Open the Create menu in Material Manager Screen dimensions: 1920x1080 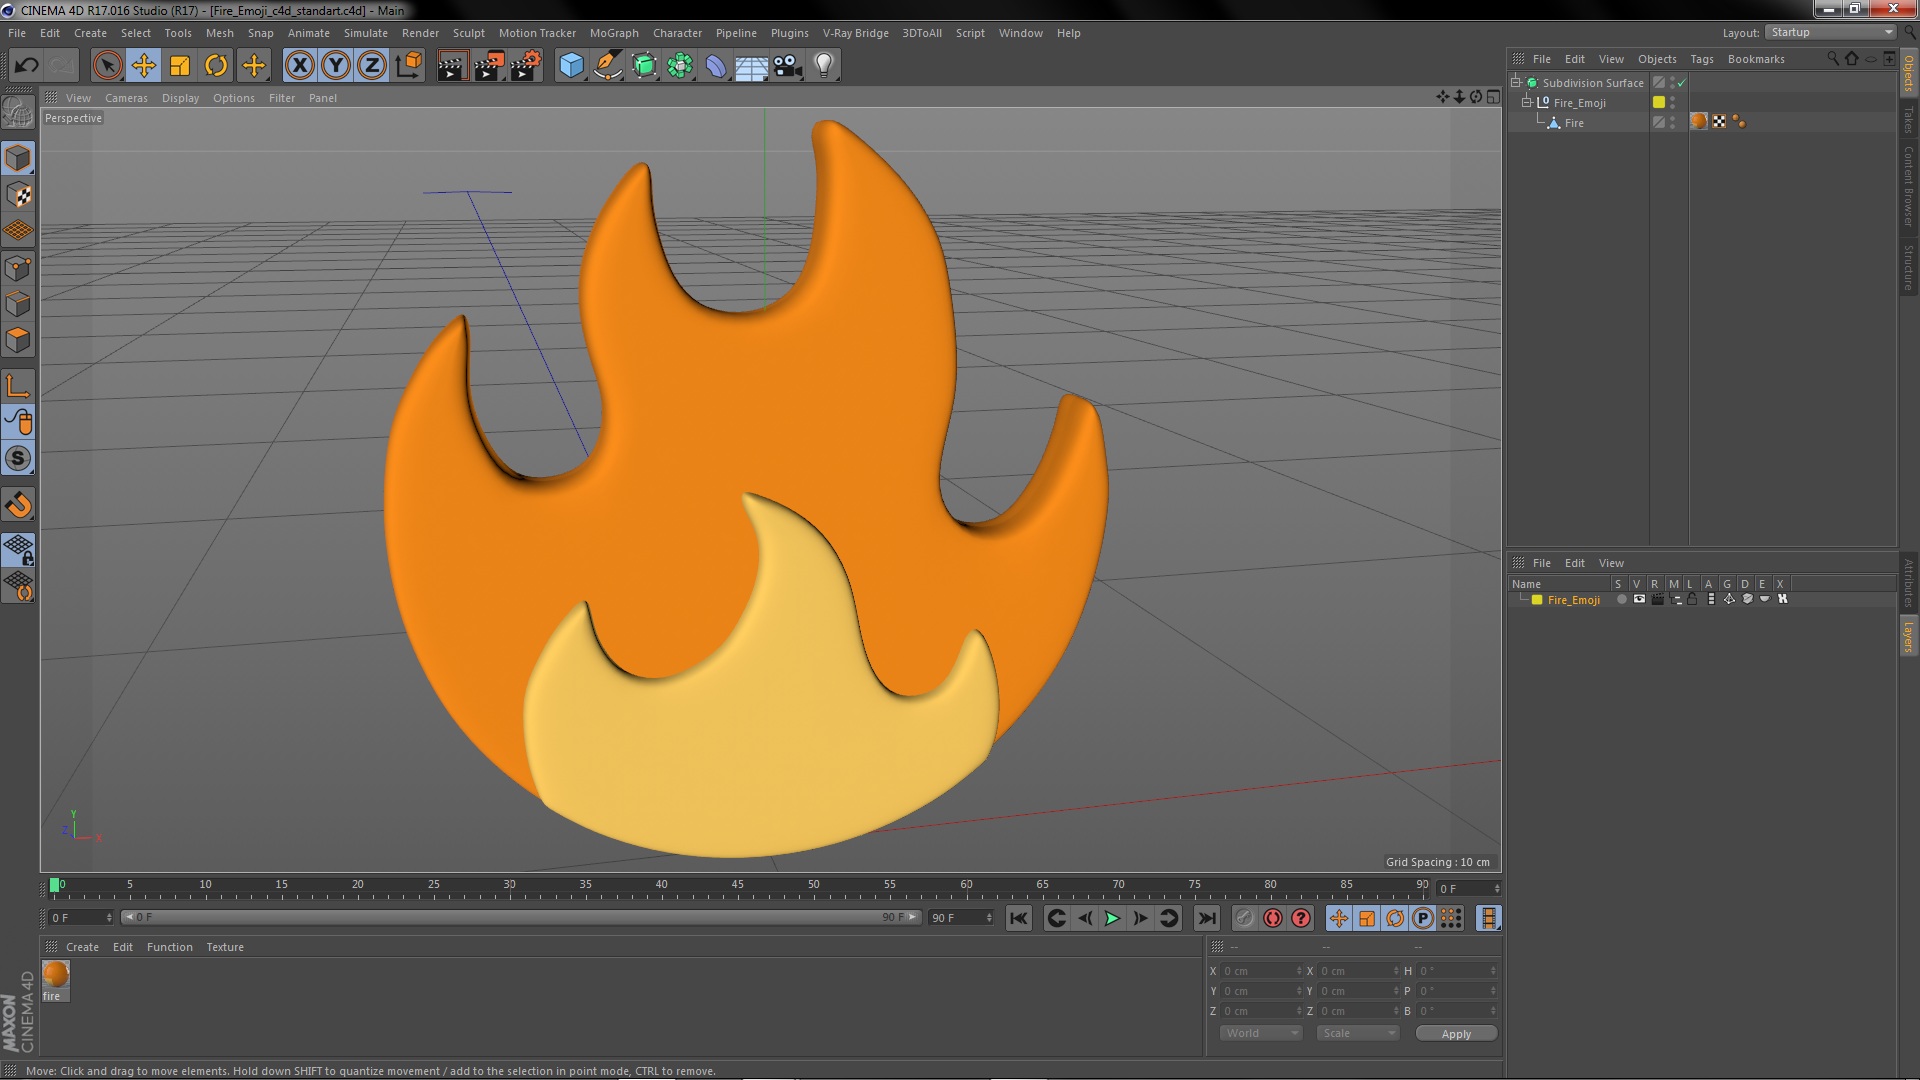(82, 947)
